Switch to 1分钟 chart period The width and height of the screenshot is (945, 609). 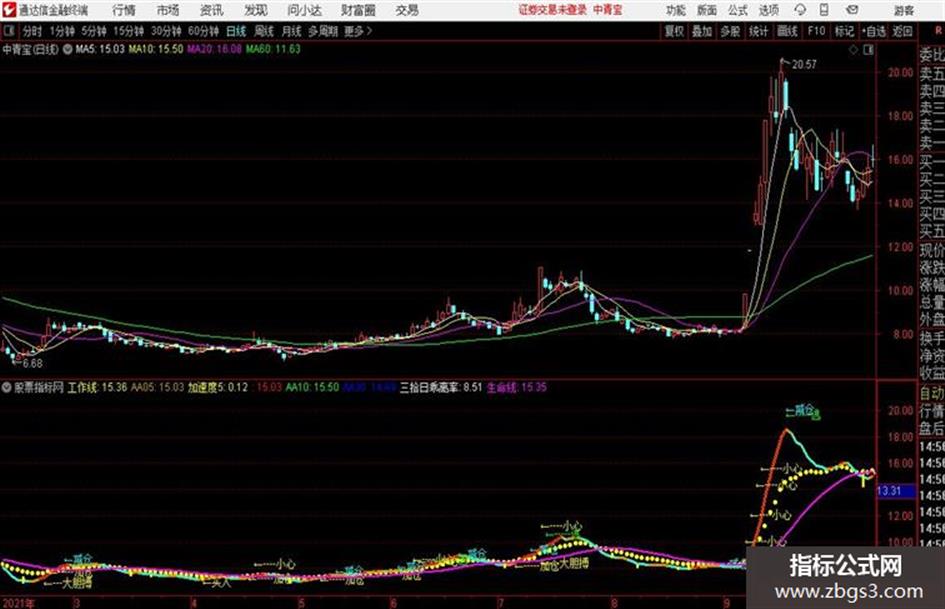(x=61, y=31)
